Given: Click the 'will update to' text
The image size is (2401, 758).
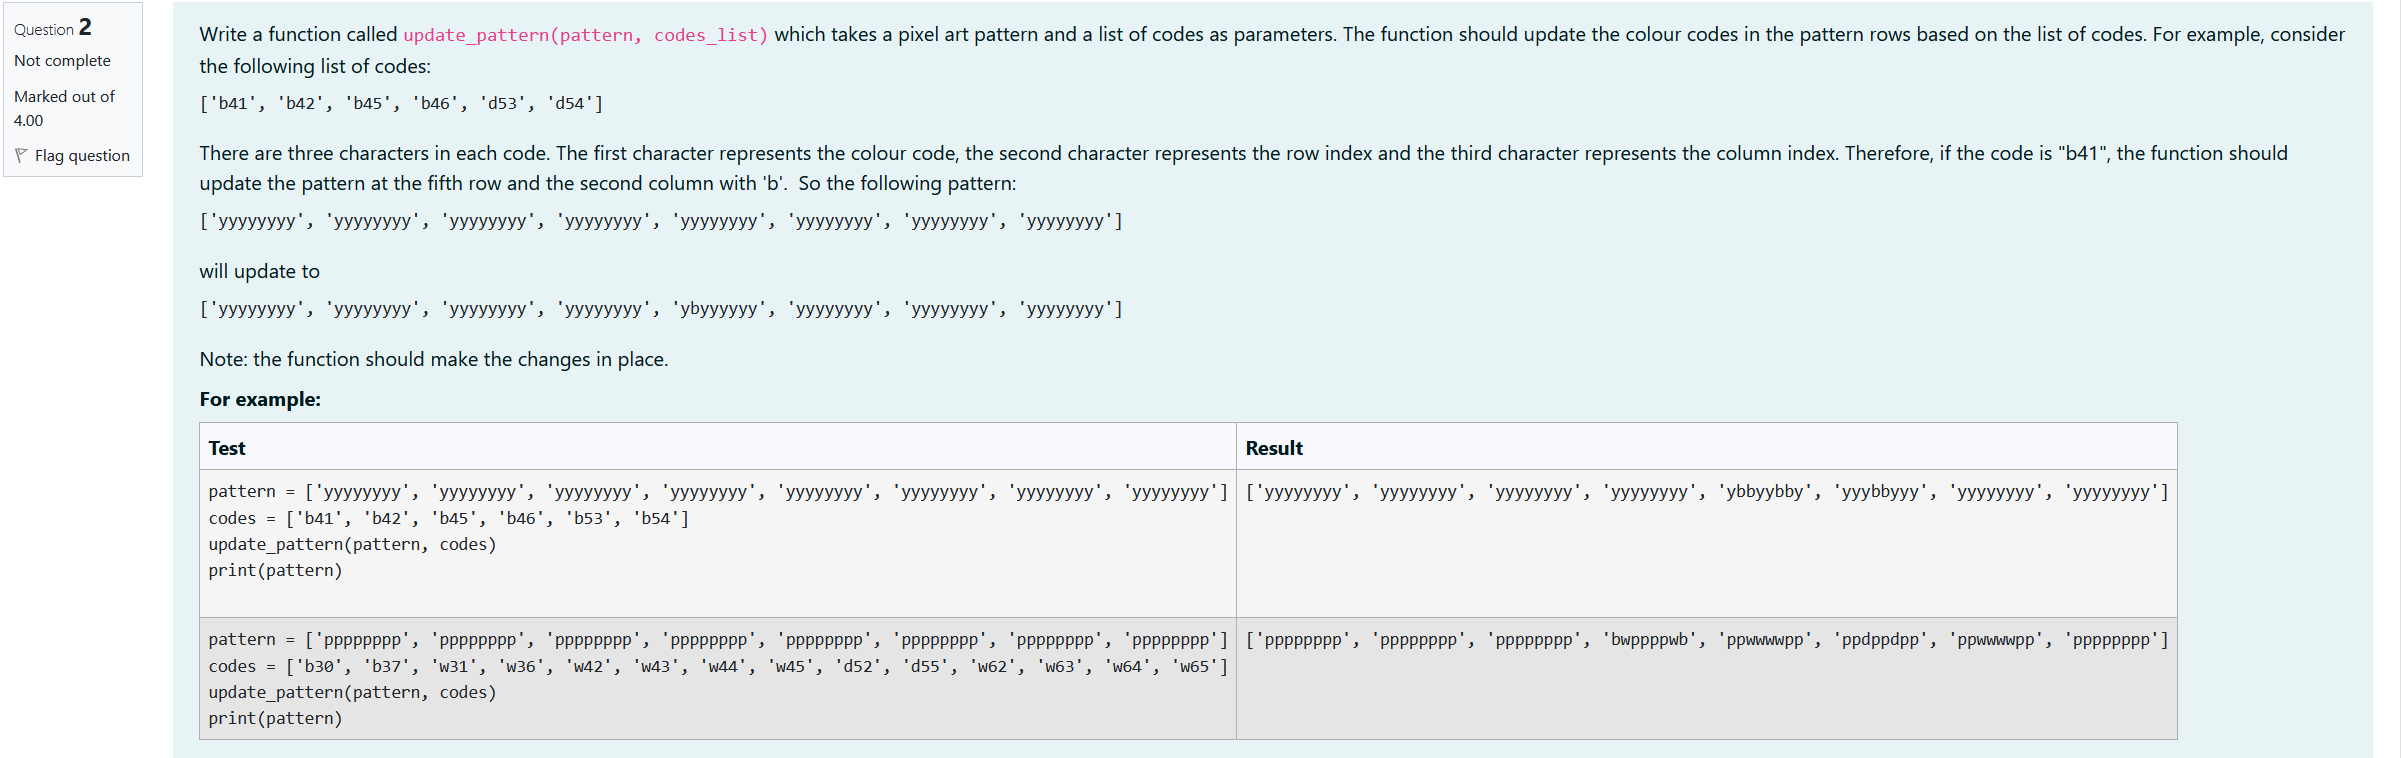Looking at the screenshot, I should coord(259,271).
